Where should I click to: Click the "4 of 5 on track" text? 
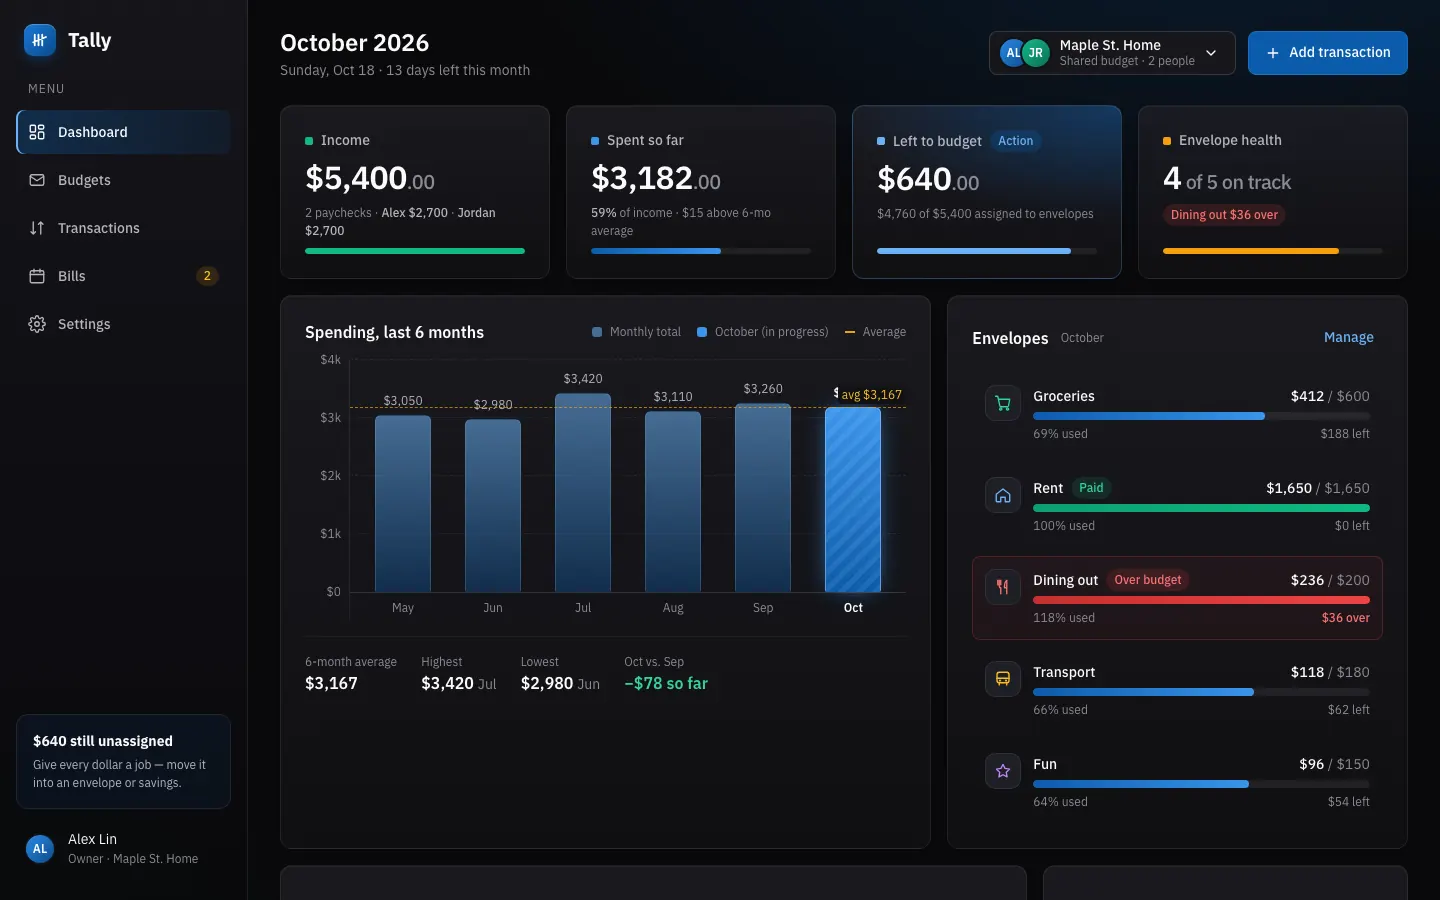coord(1227,180)
